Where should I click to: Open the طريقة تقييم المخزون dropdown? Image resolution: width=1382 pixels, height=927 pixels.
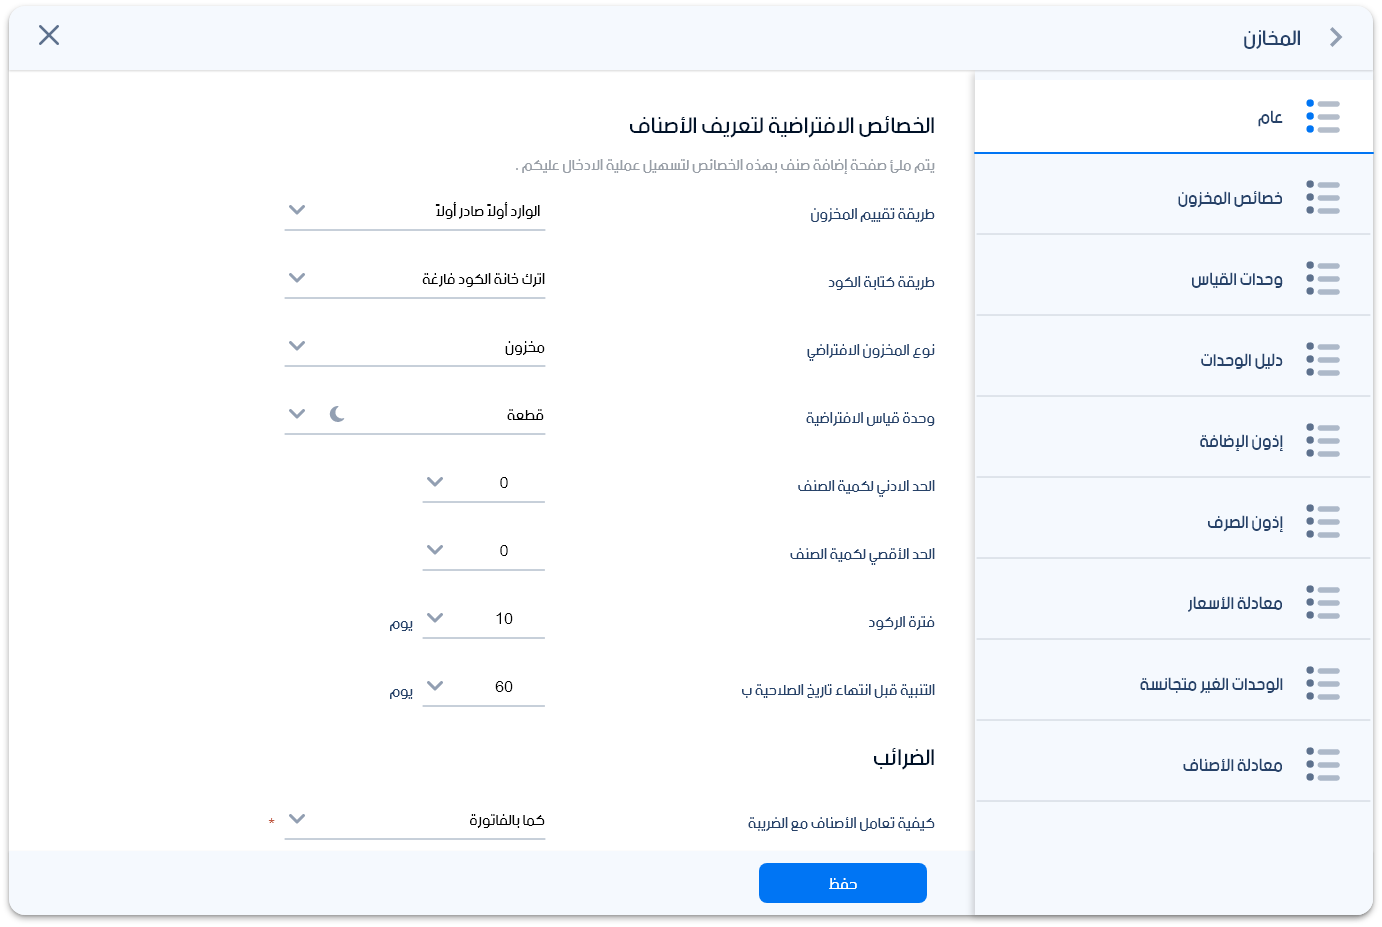click(415, 212)
